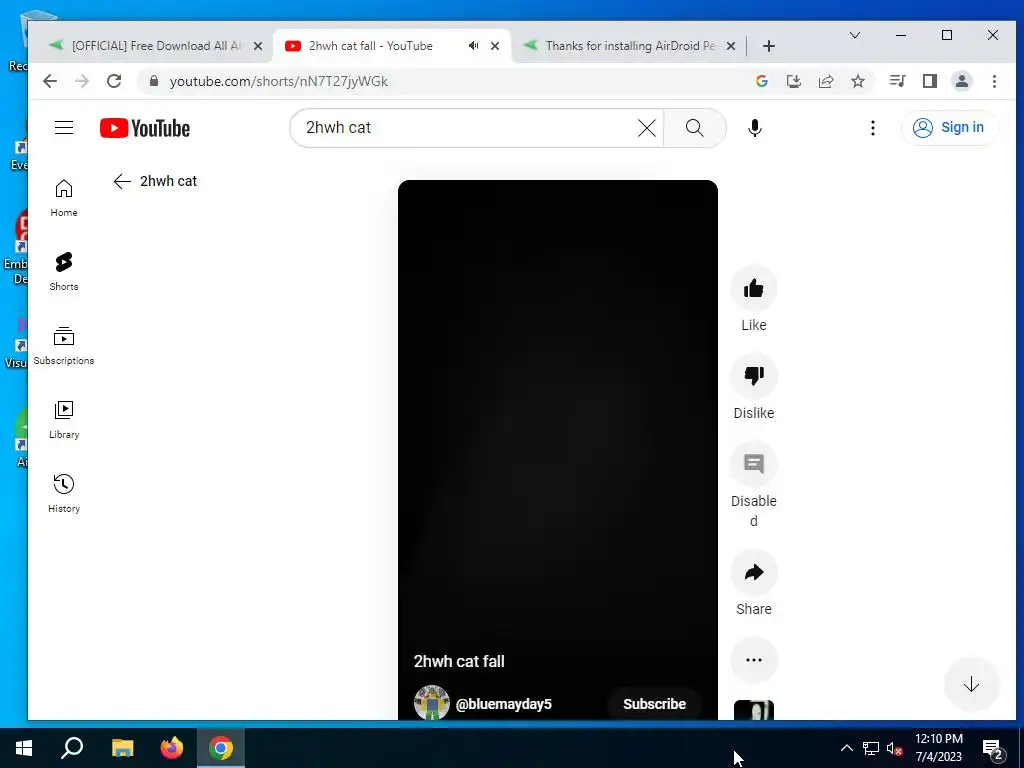Open the notification center
The image size is (1024, 768).
(x=993, y=748)
